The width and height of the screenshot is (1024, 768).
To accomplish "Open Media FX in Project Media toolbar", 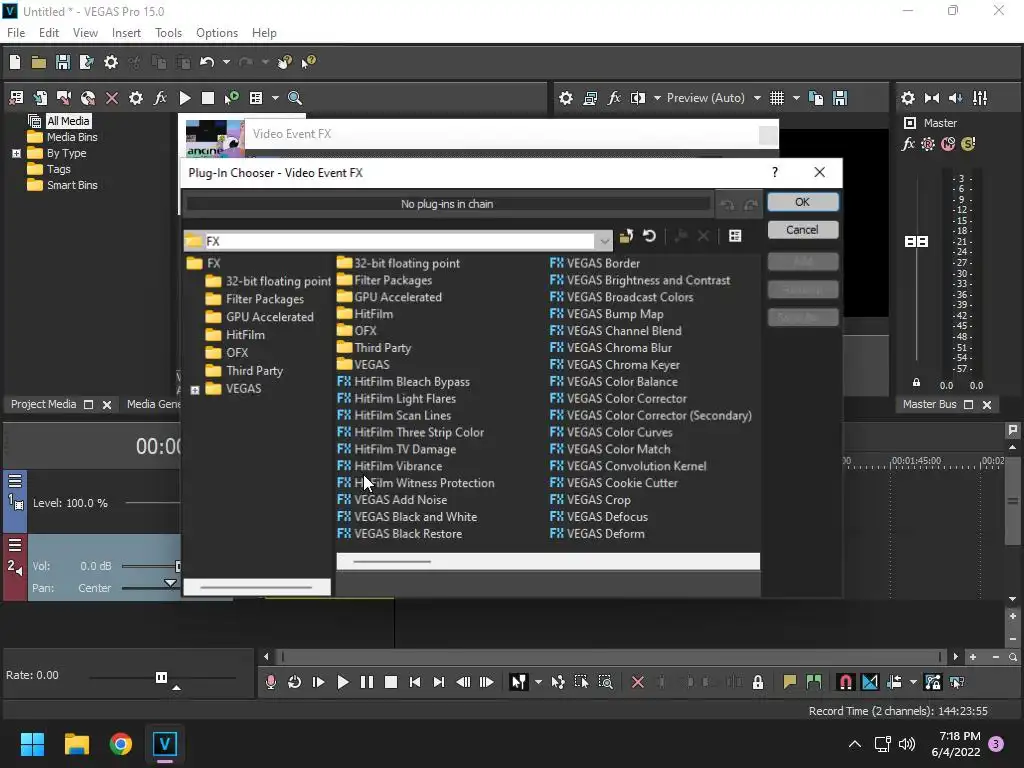I will pos(160,98).
